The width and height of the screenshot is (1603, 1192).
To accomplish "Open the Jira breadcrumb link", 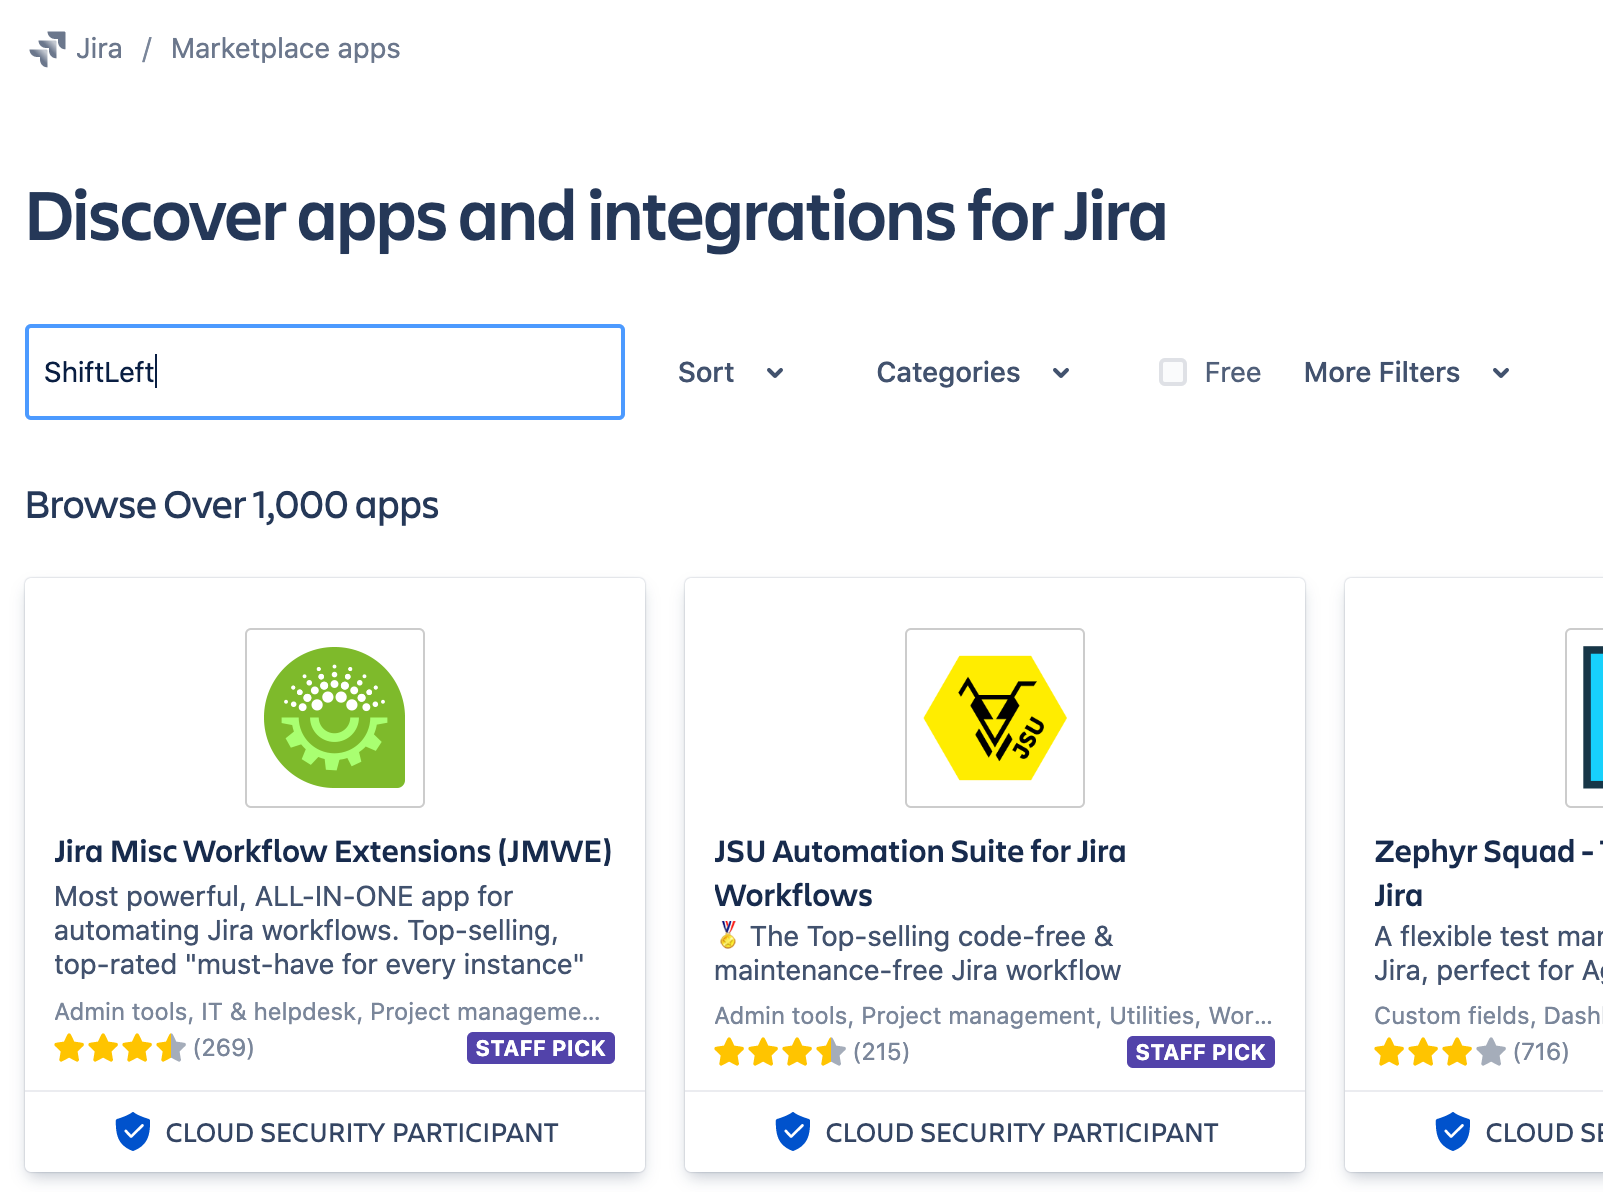I will coord(99,49).
